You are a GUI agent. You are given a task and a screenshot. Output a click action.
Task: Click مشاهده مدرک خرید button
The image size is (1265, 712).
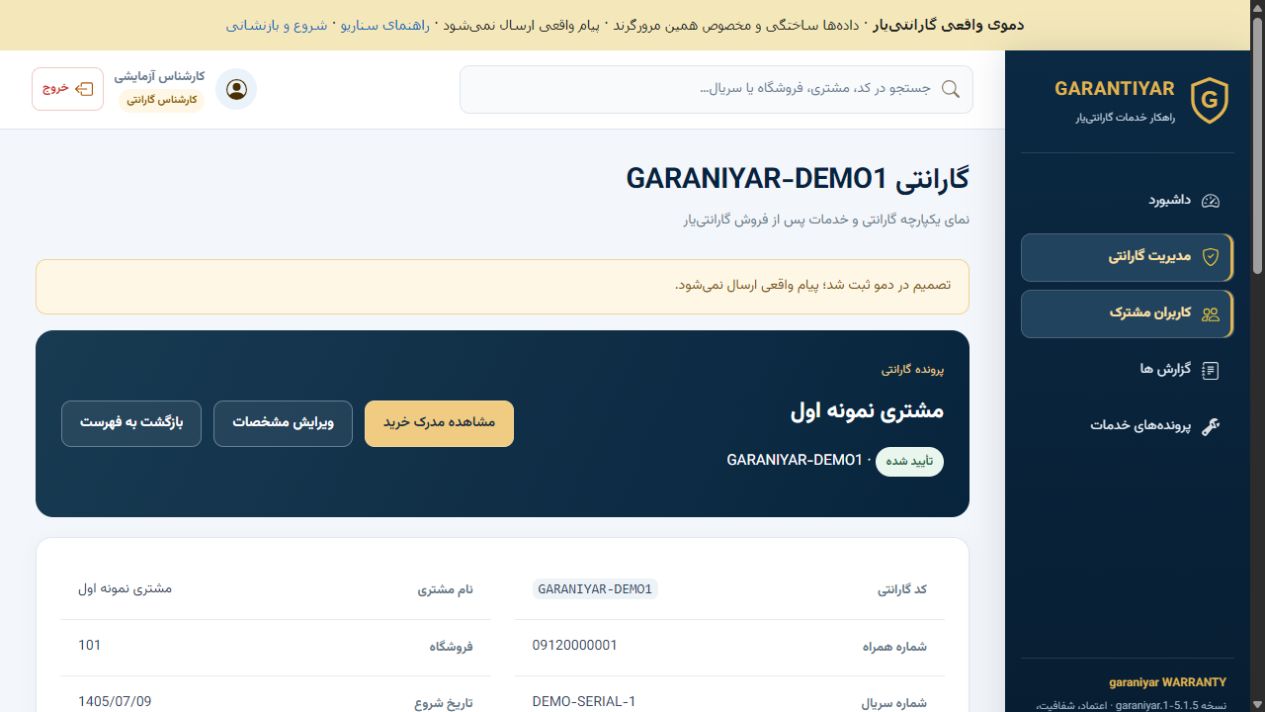coord(439,423)
